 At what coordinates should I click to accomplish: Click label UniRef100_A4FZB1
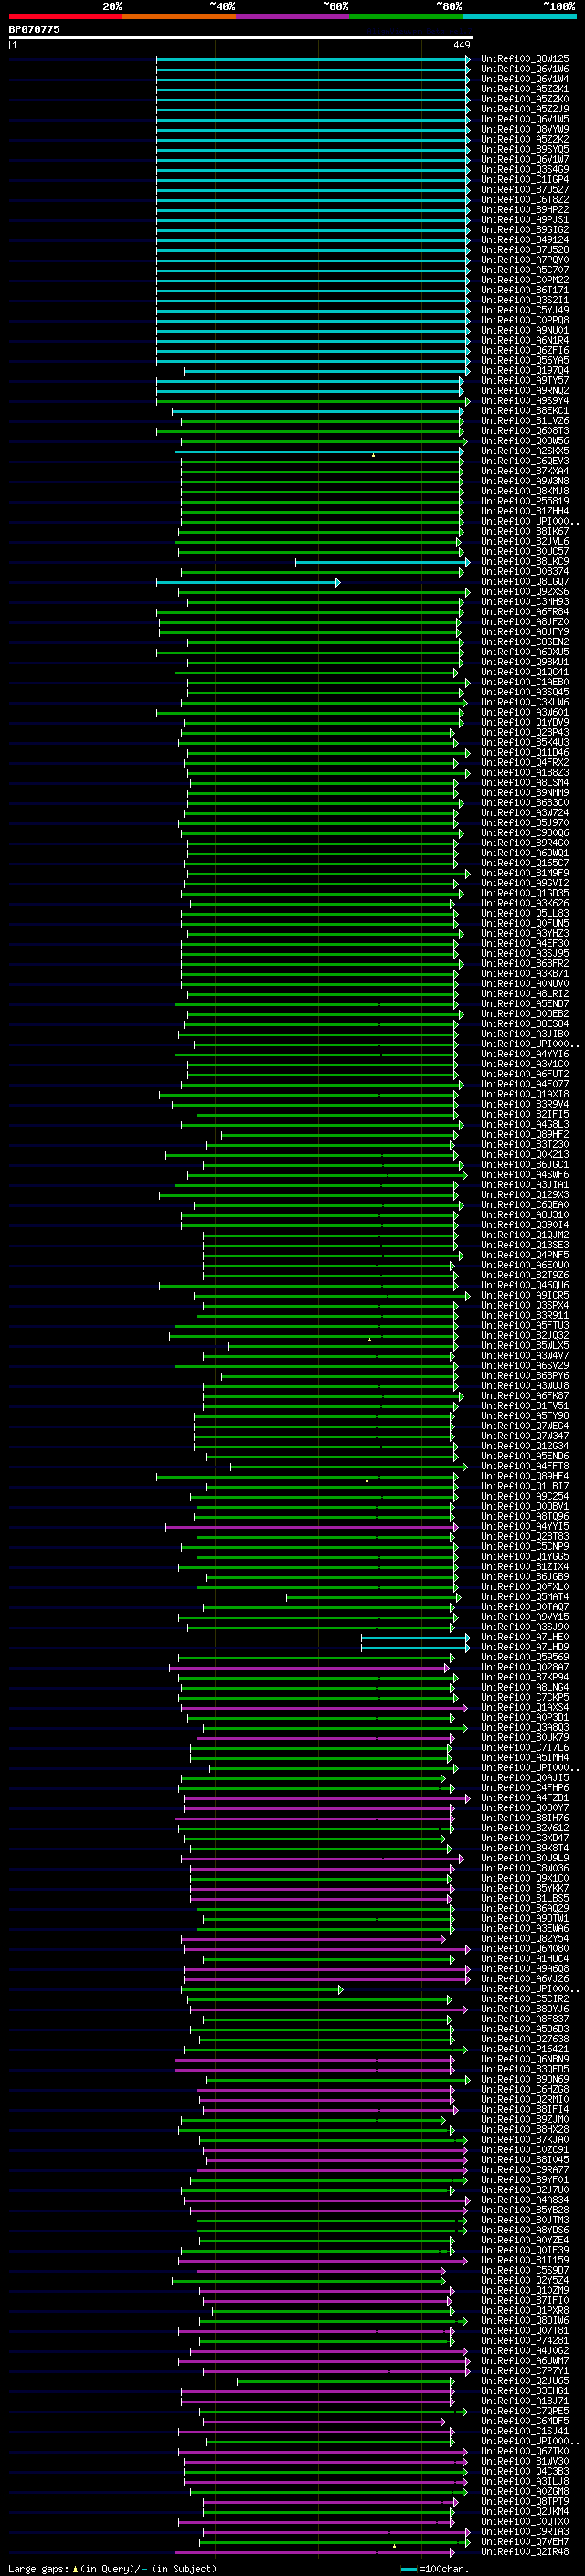[x=525, y=1798]
